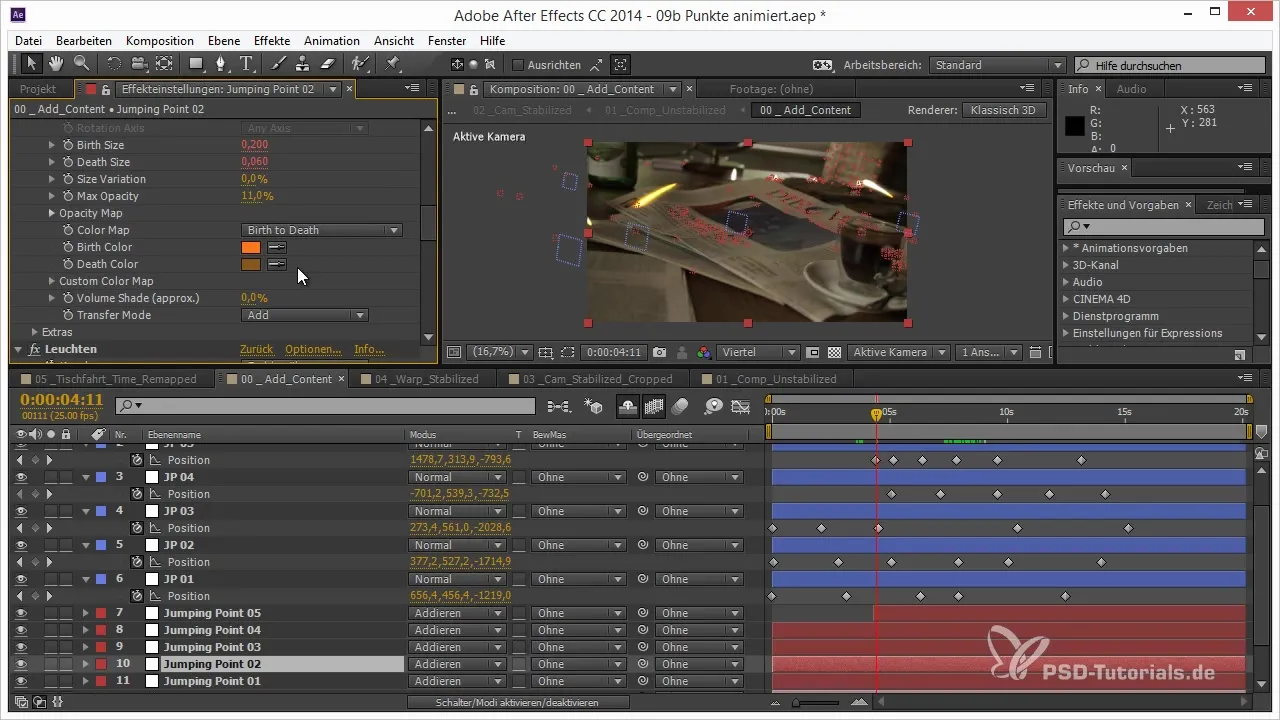Click the 01 _Comp_Unstabilized breadcrumb in viewer
Image resolution: width=1280 pixels, height=720 pixels.
tap(665, 110)
